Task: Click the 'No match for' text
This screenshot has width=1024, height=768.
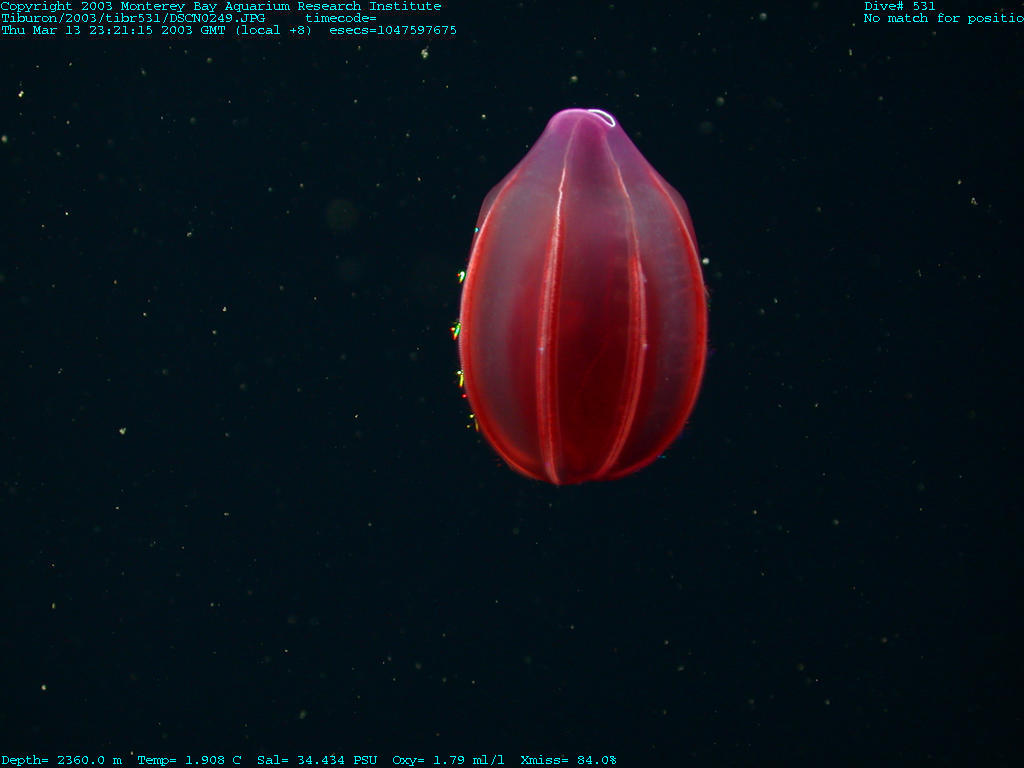Action: coord(897,18)
